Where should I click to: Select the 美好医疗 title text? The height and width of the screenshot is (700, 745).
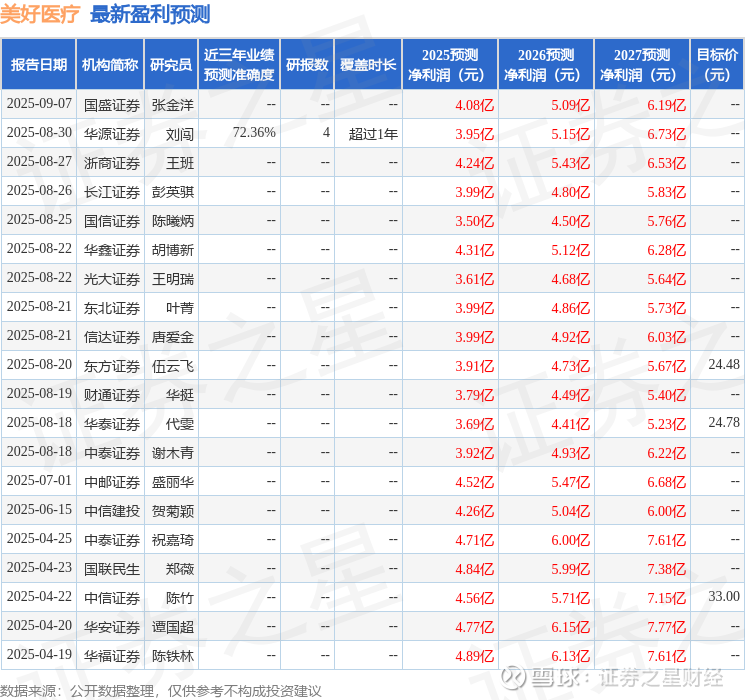[40, 14]
